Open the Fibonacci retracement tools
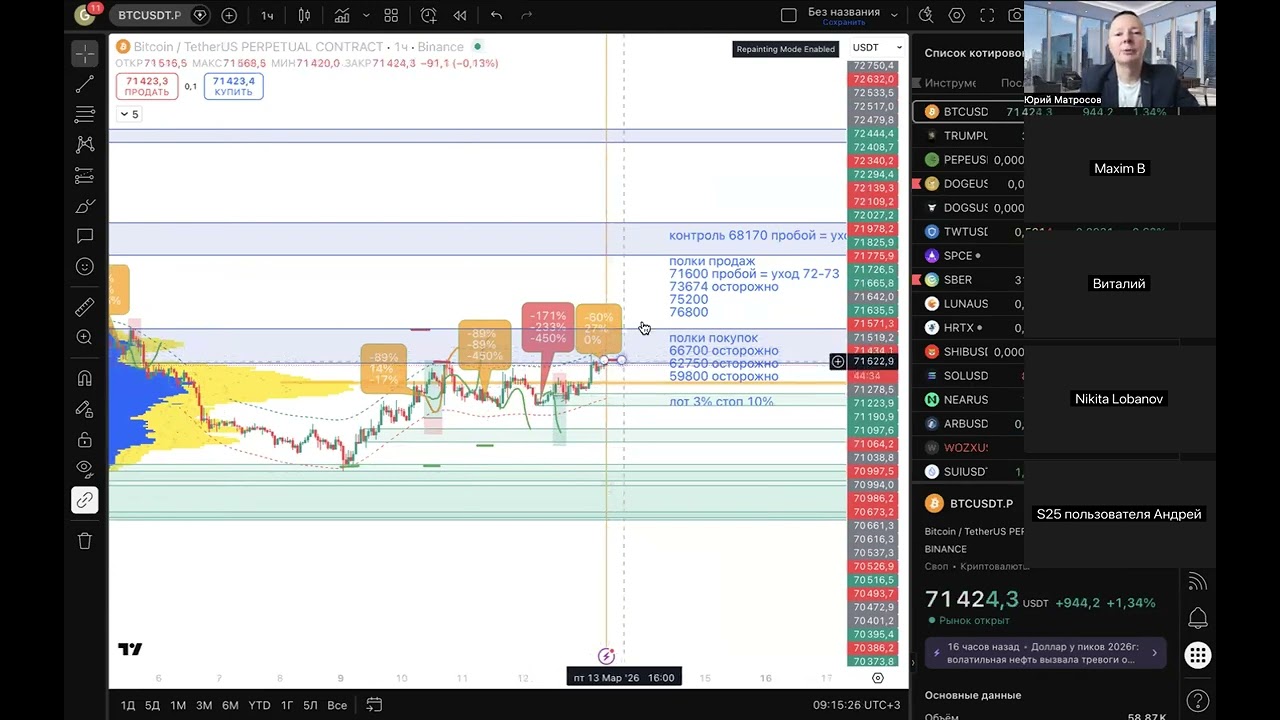 point(85,115)
